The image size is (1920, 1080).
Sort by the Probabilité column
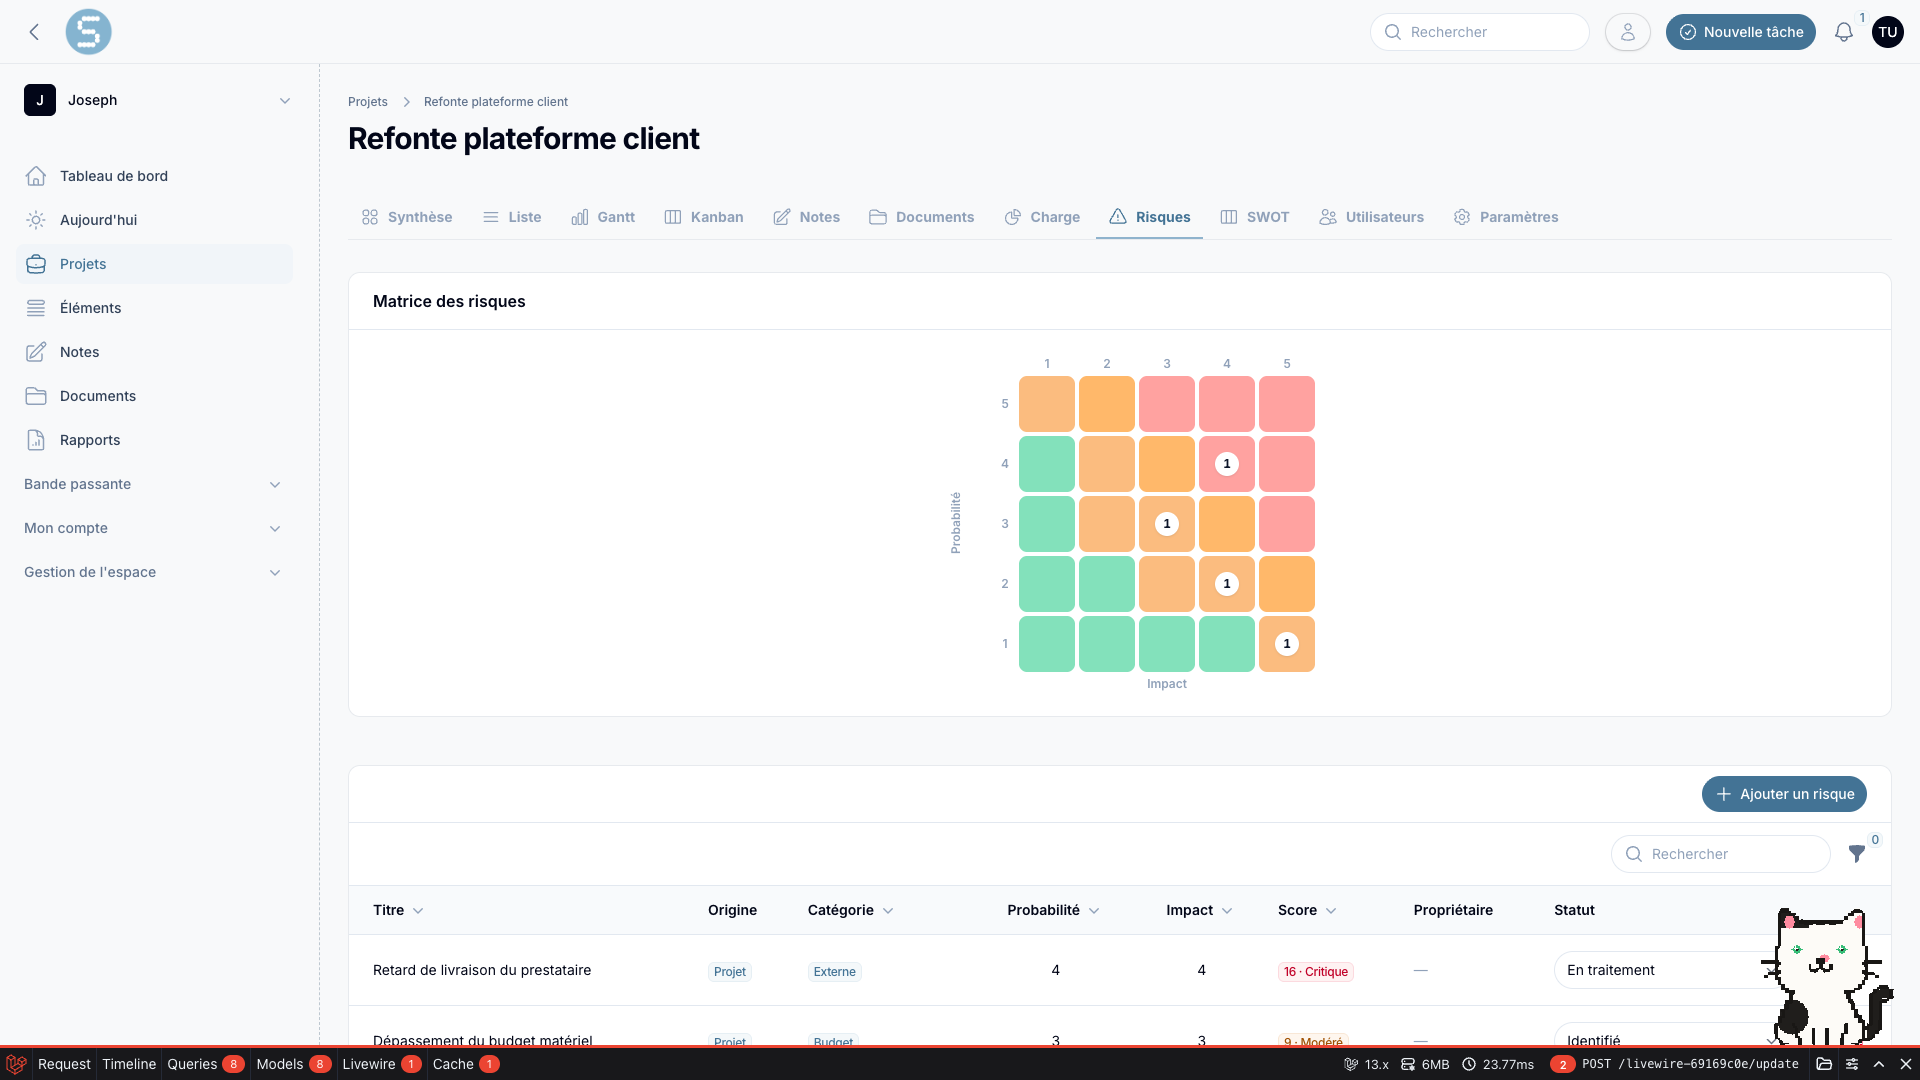(x=1053, y=910)
